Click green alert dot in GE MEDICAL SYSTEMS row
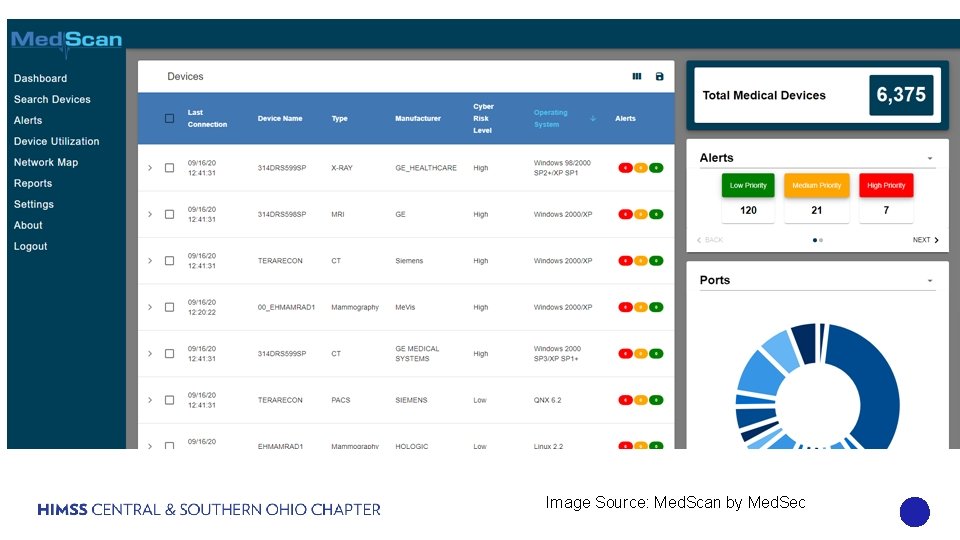Screen dimensions: 960x540 click(x=656, y=353)
